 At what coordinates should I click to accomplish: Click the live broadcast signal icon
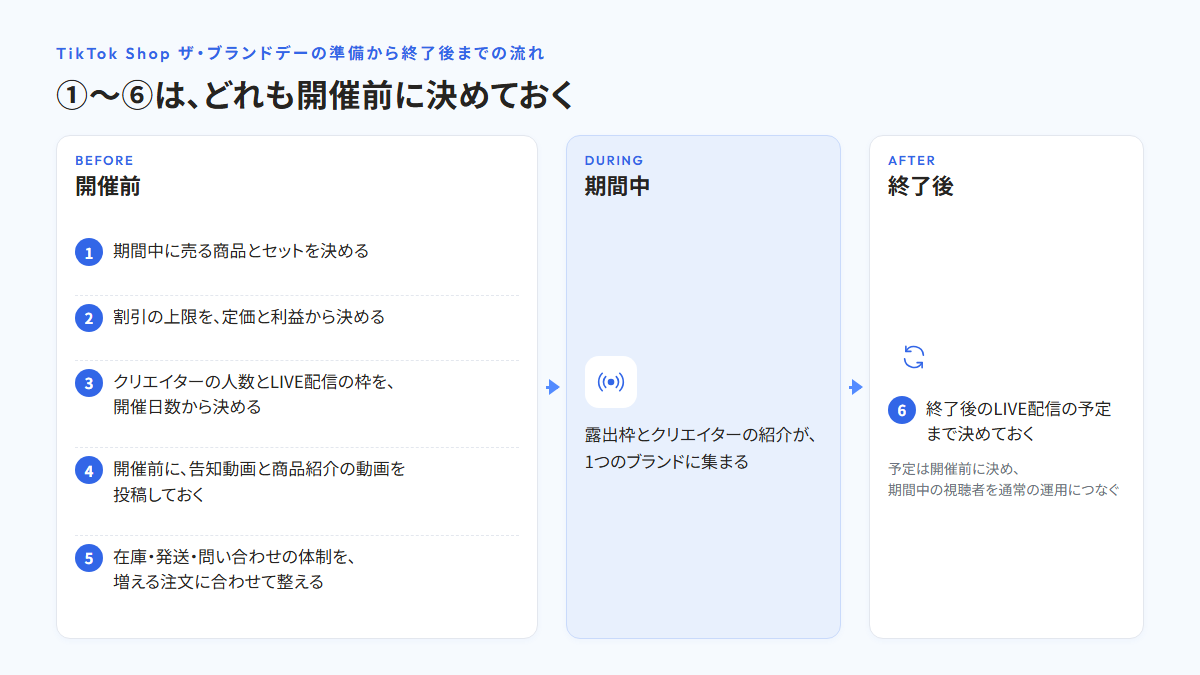click(x=611, y=382)
